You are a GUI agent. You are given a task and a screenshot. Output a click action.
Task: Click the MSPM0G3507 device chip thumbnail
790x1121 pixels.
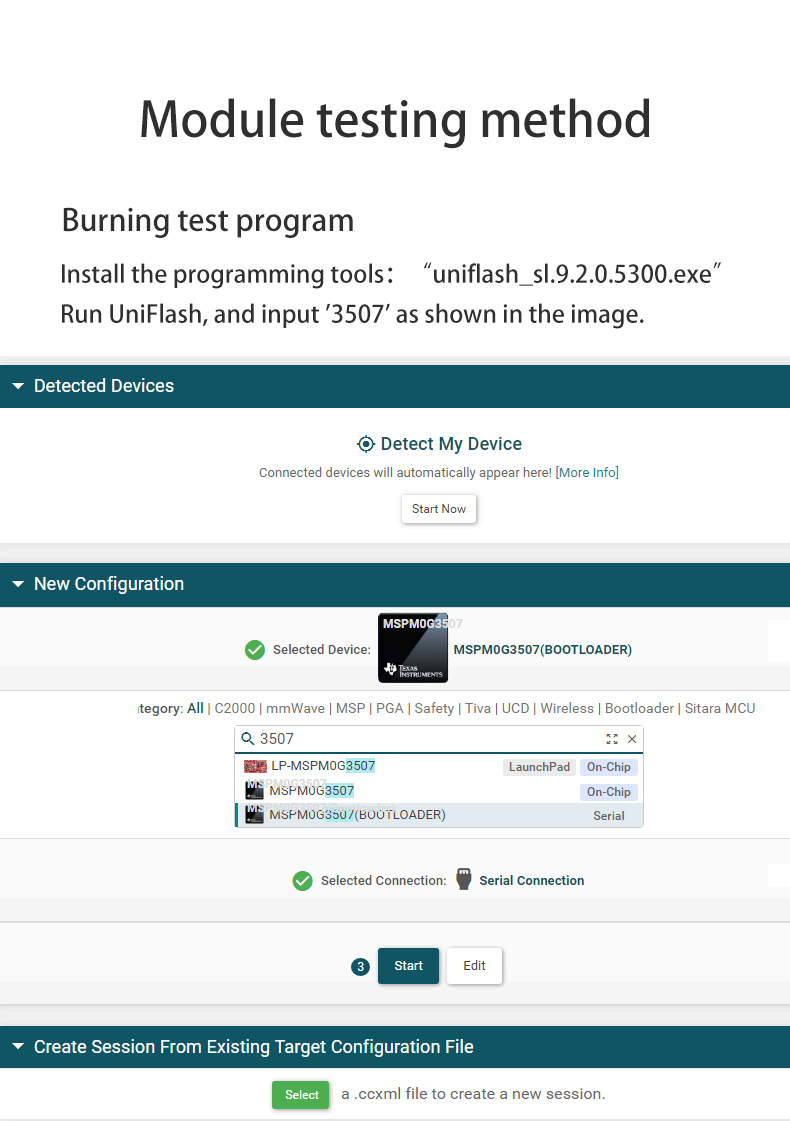(x=412, y=649)
